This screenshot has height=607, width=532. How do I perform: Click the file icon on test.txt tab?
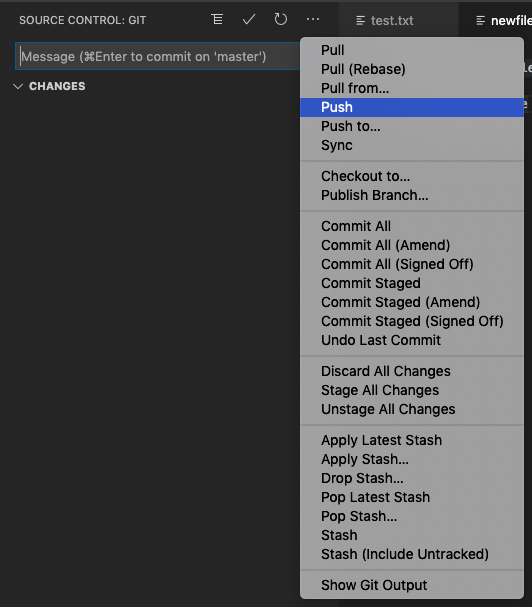[360, 21]
